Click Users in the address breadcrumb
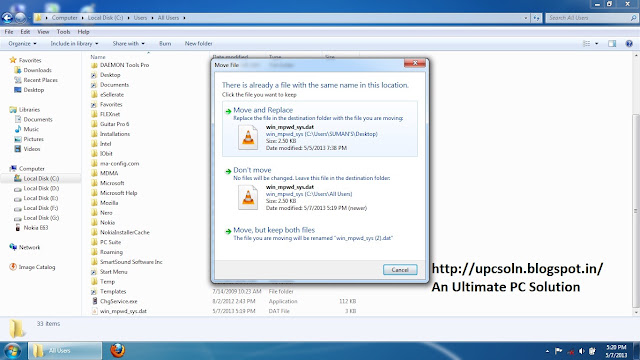 point(140,18)
